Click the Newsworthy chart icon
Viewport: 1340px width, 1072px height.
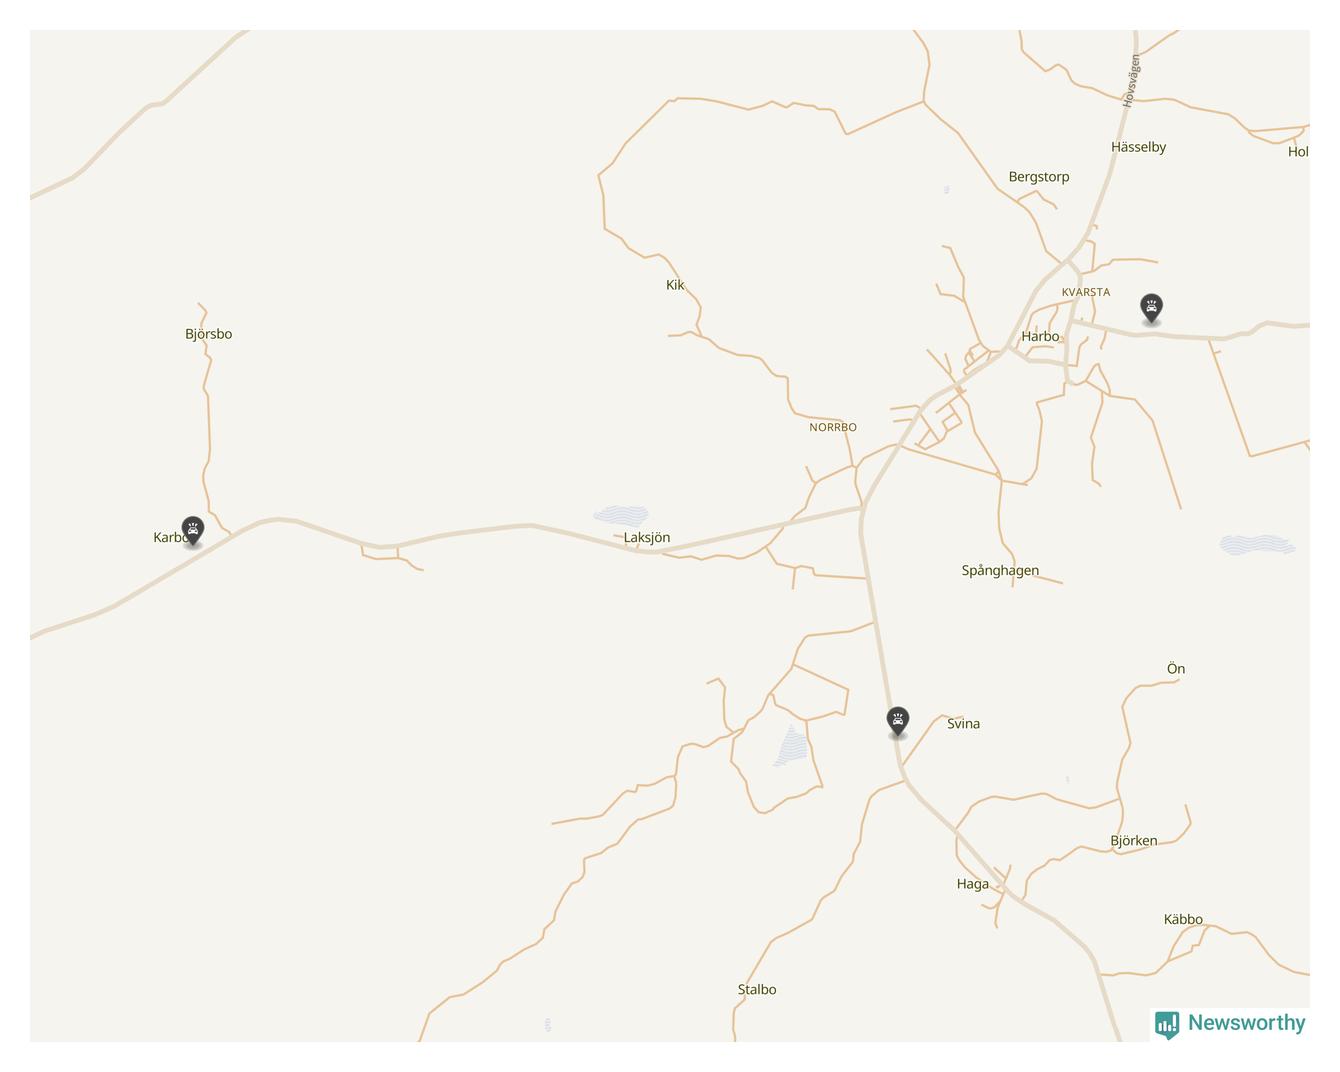pos(1167,1025)
